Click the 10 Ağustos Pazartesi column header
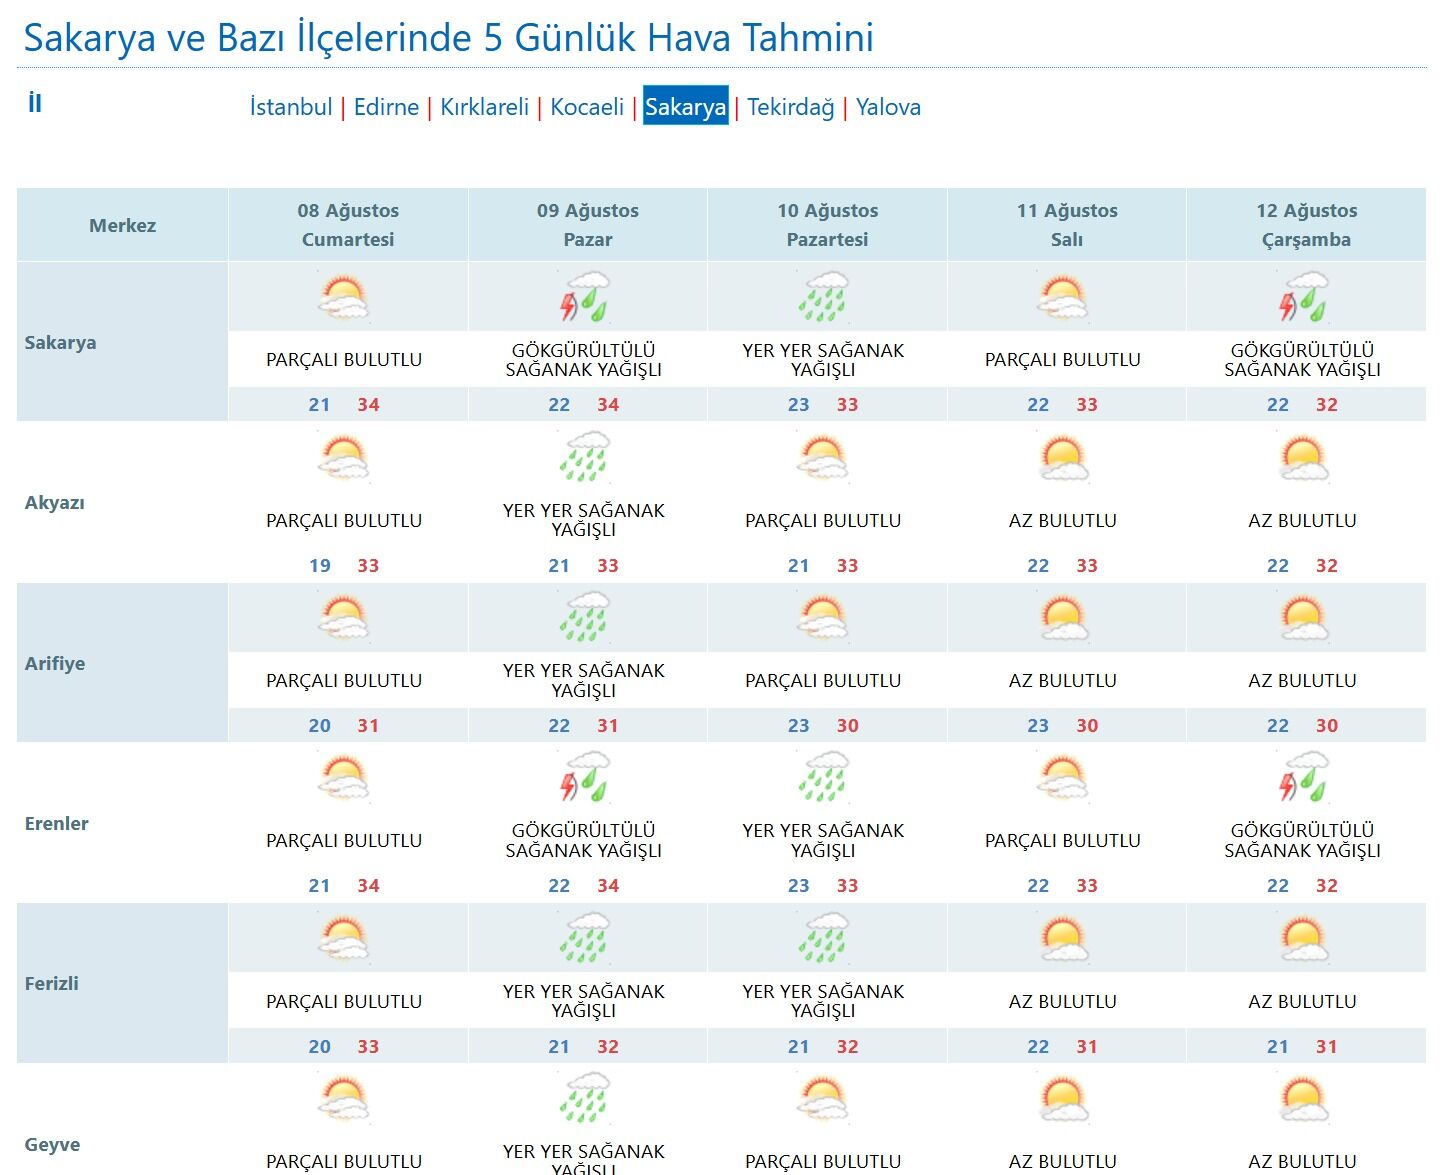Screen dimensions: 1449x1175 [828, 225]
